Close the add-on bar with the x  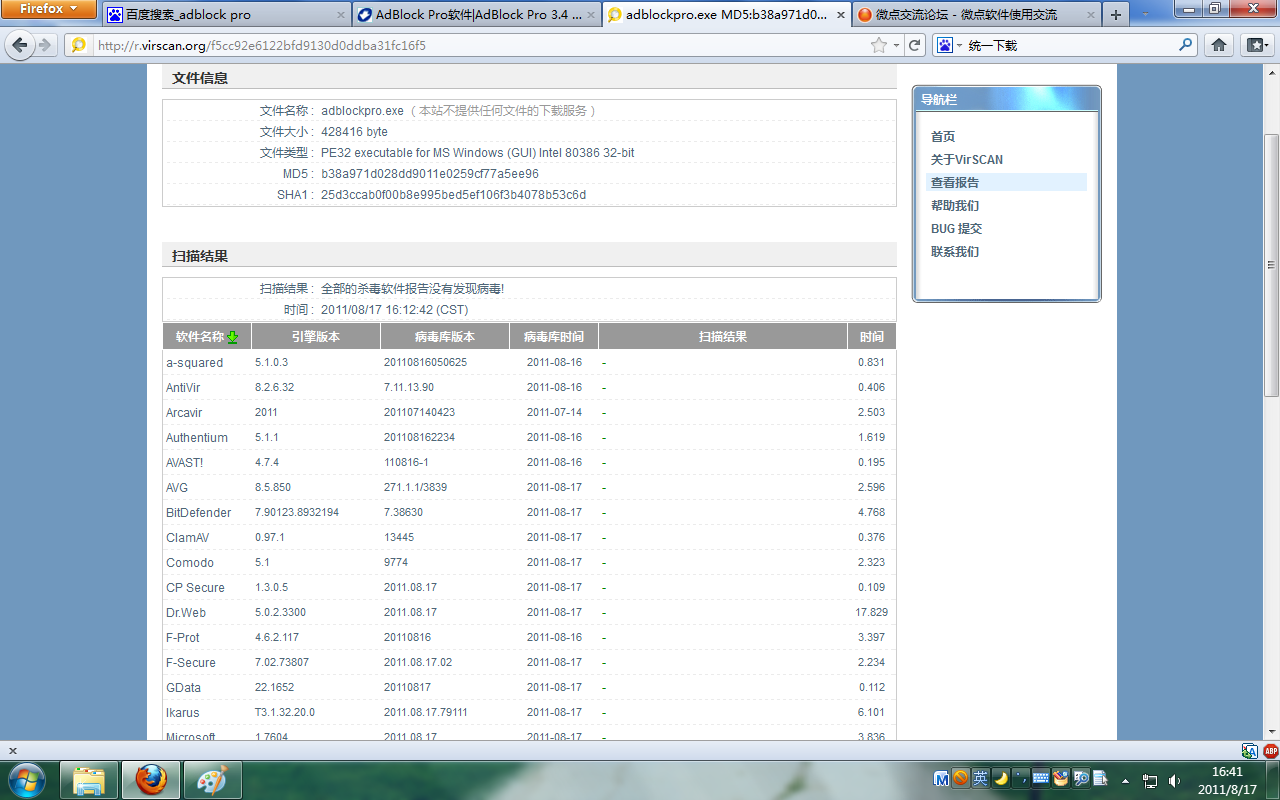(12, 751)
